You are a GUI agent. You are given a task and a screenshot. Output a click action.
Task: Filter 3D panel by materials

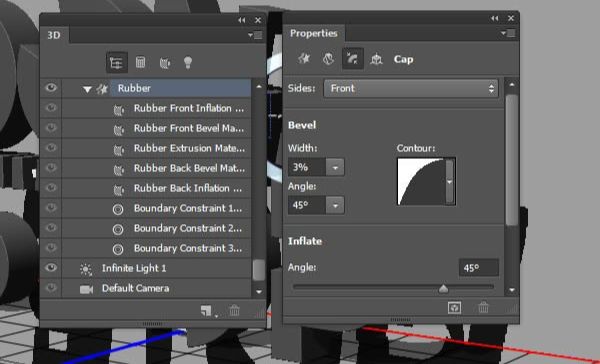pyautogui.click(x=165, y=62)
